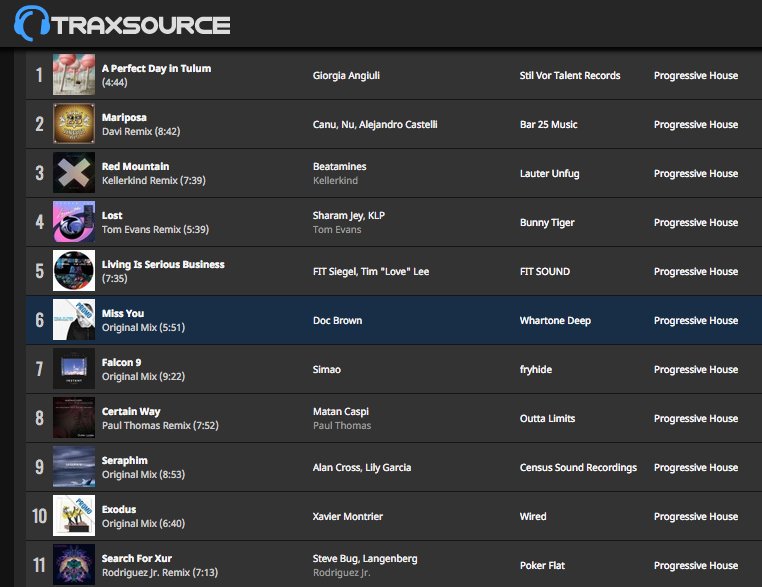Open track title A Perfect Day in Tulum
Image resolution: width=762 pixels, height=587 pixels.
(156, 69)
